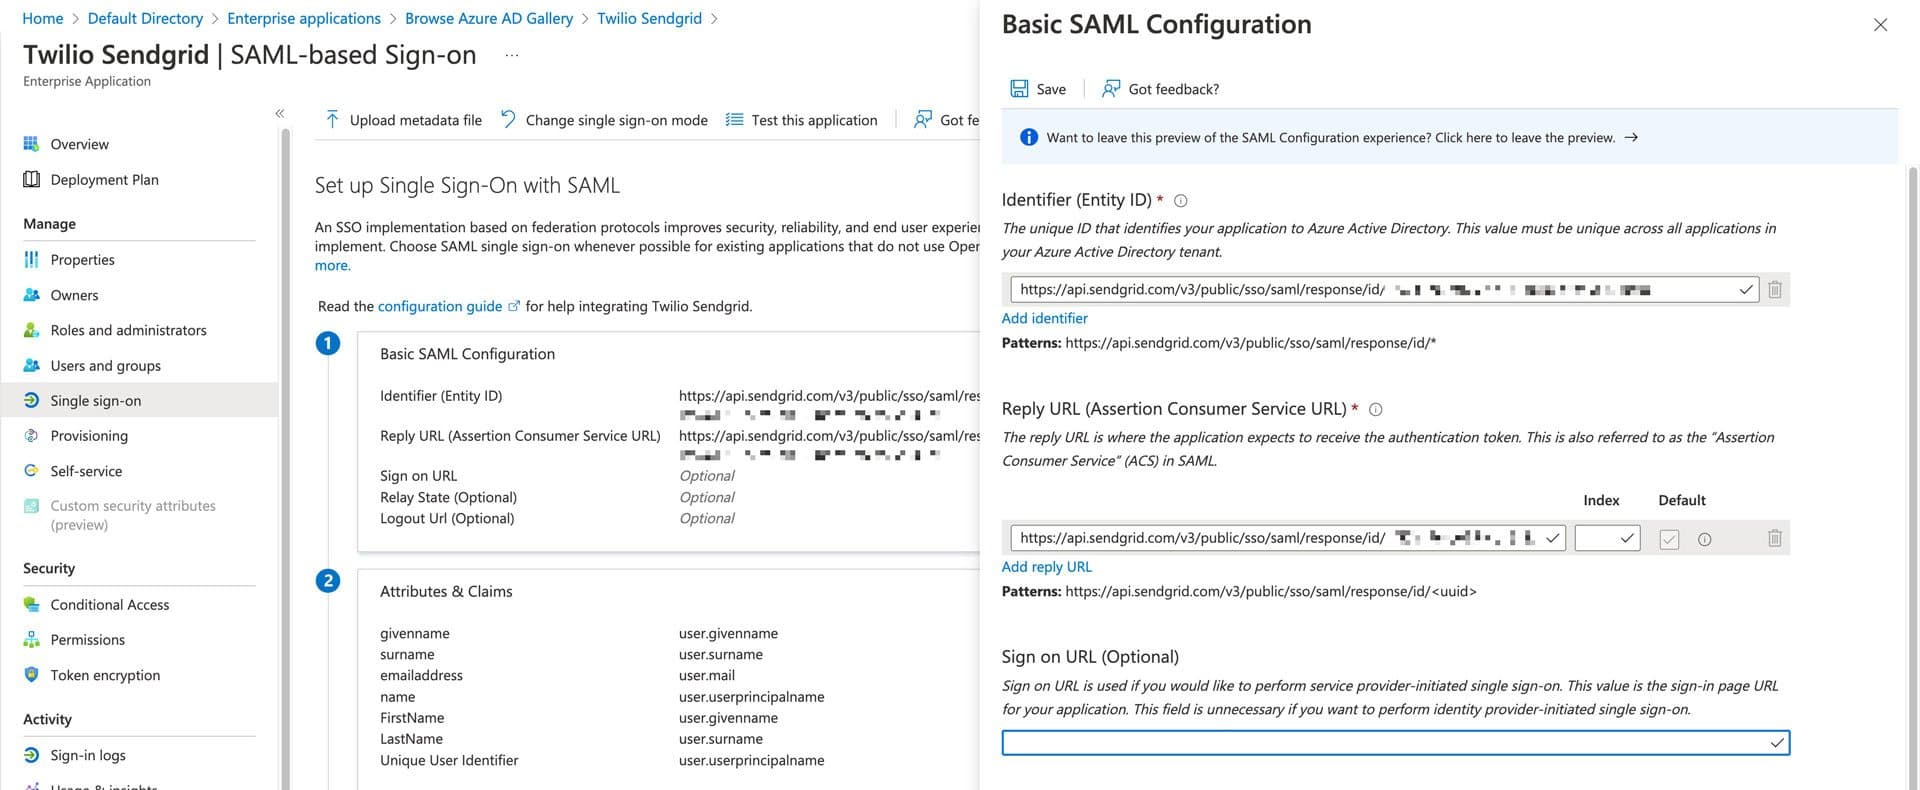Open the ellipsis menu next to SAML-based Sign-on
This screenshot has height=790, width=1920.
point(511,55)
